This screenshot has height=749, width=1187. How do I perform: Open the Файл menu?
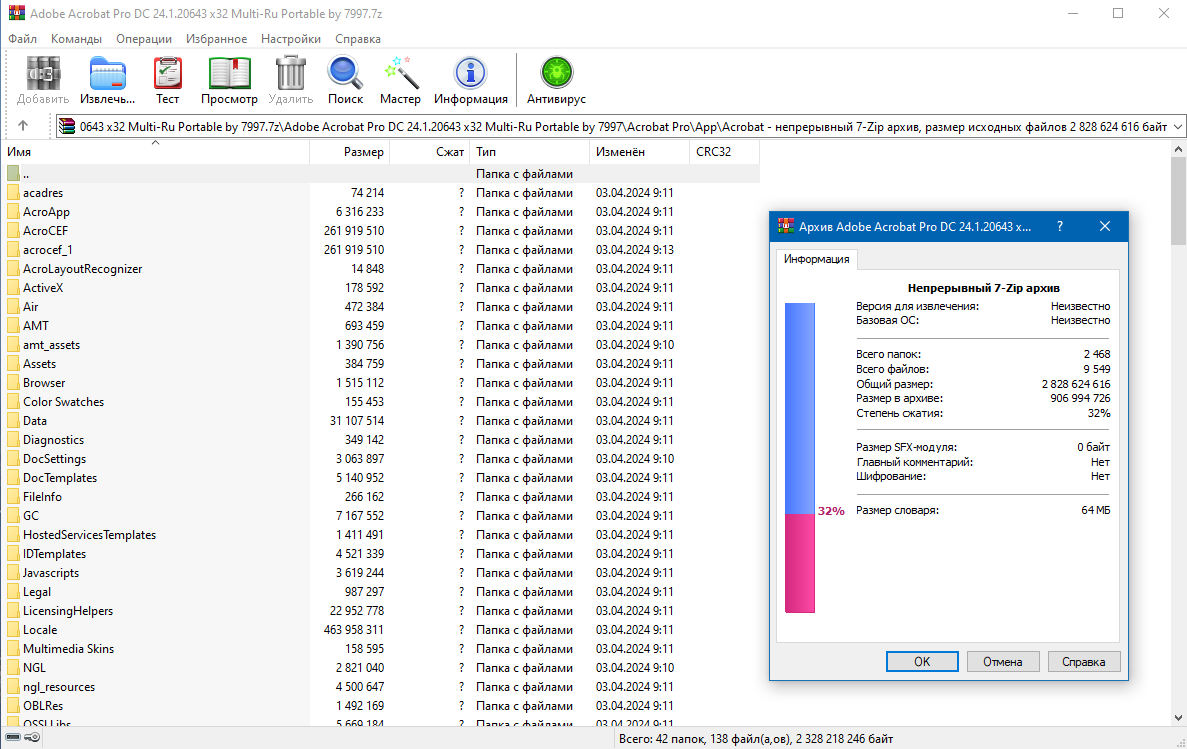point(22,39)
